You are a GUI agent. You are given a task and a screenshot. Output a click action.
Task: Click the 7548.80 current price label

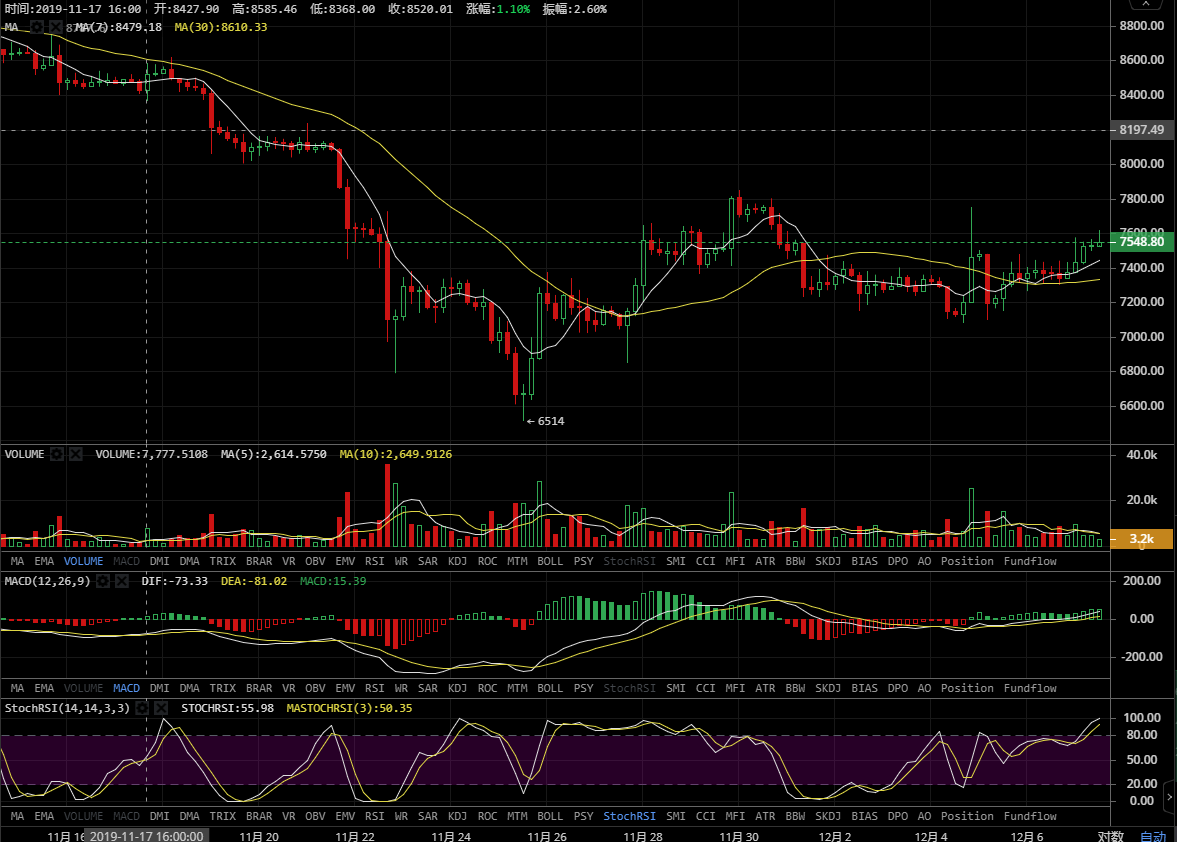(1142, 242)
